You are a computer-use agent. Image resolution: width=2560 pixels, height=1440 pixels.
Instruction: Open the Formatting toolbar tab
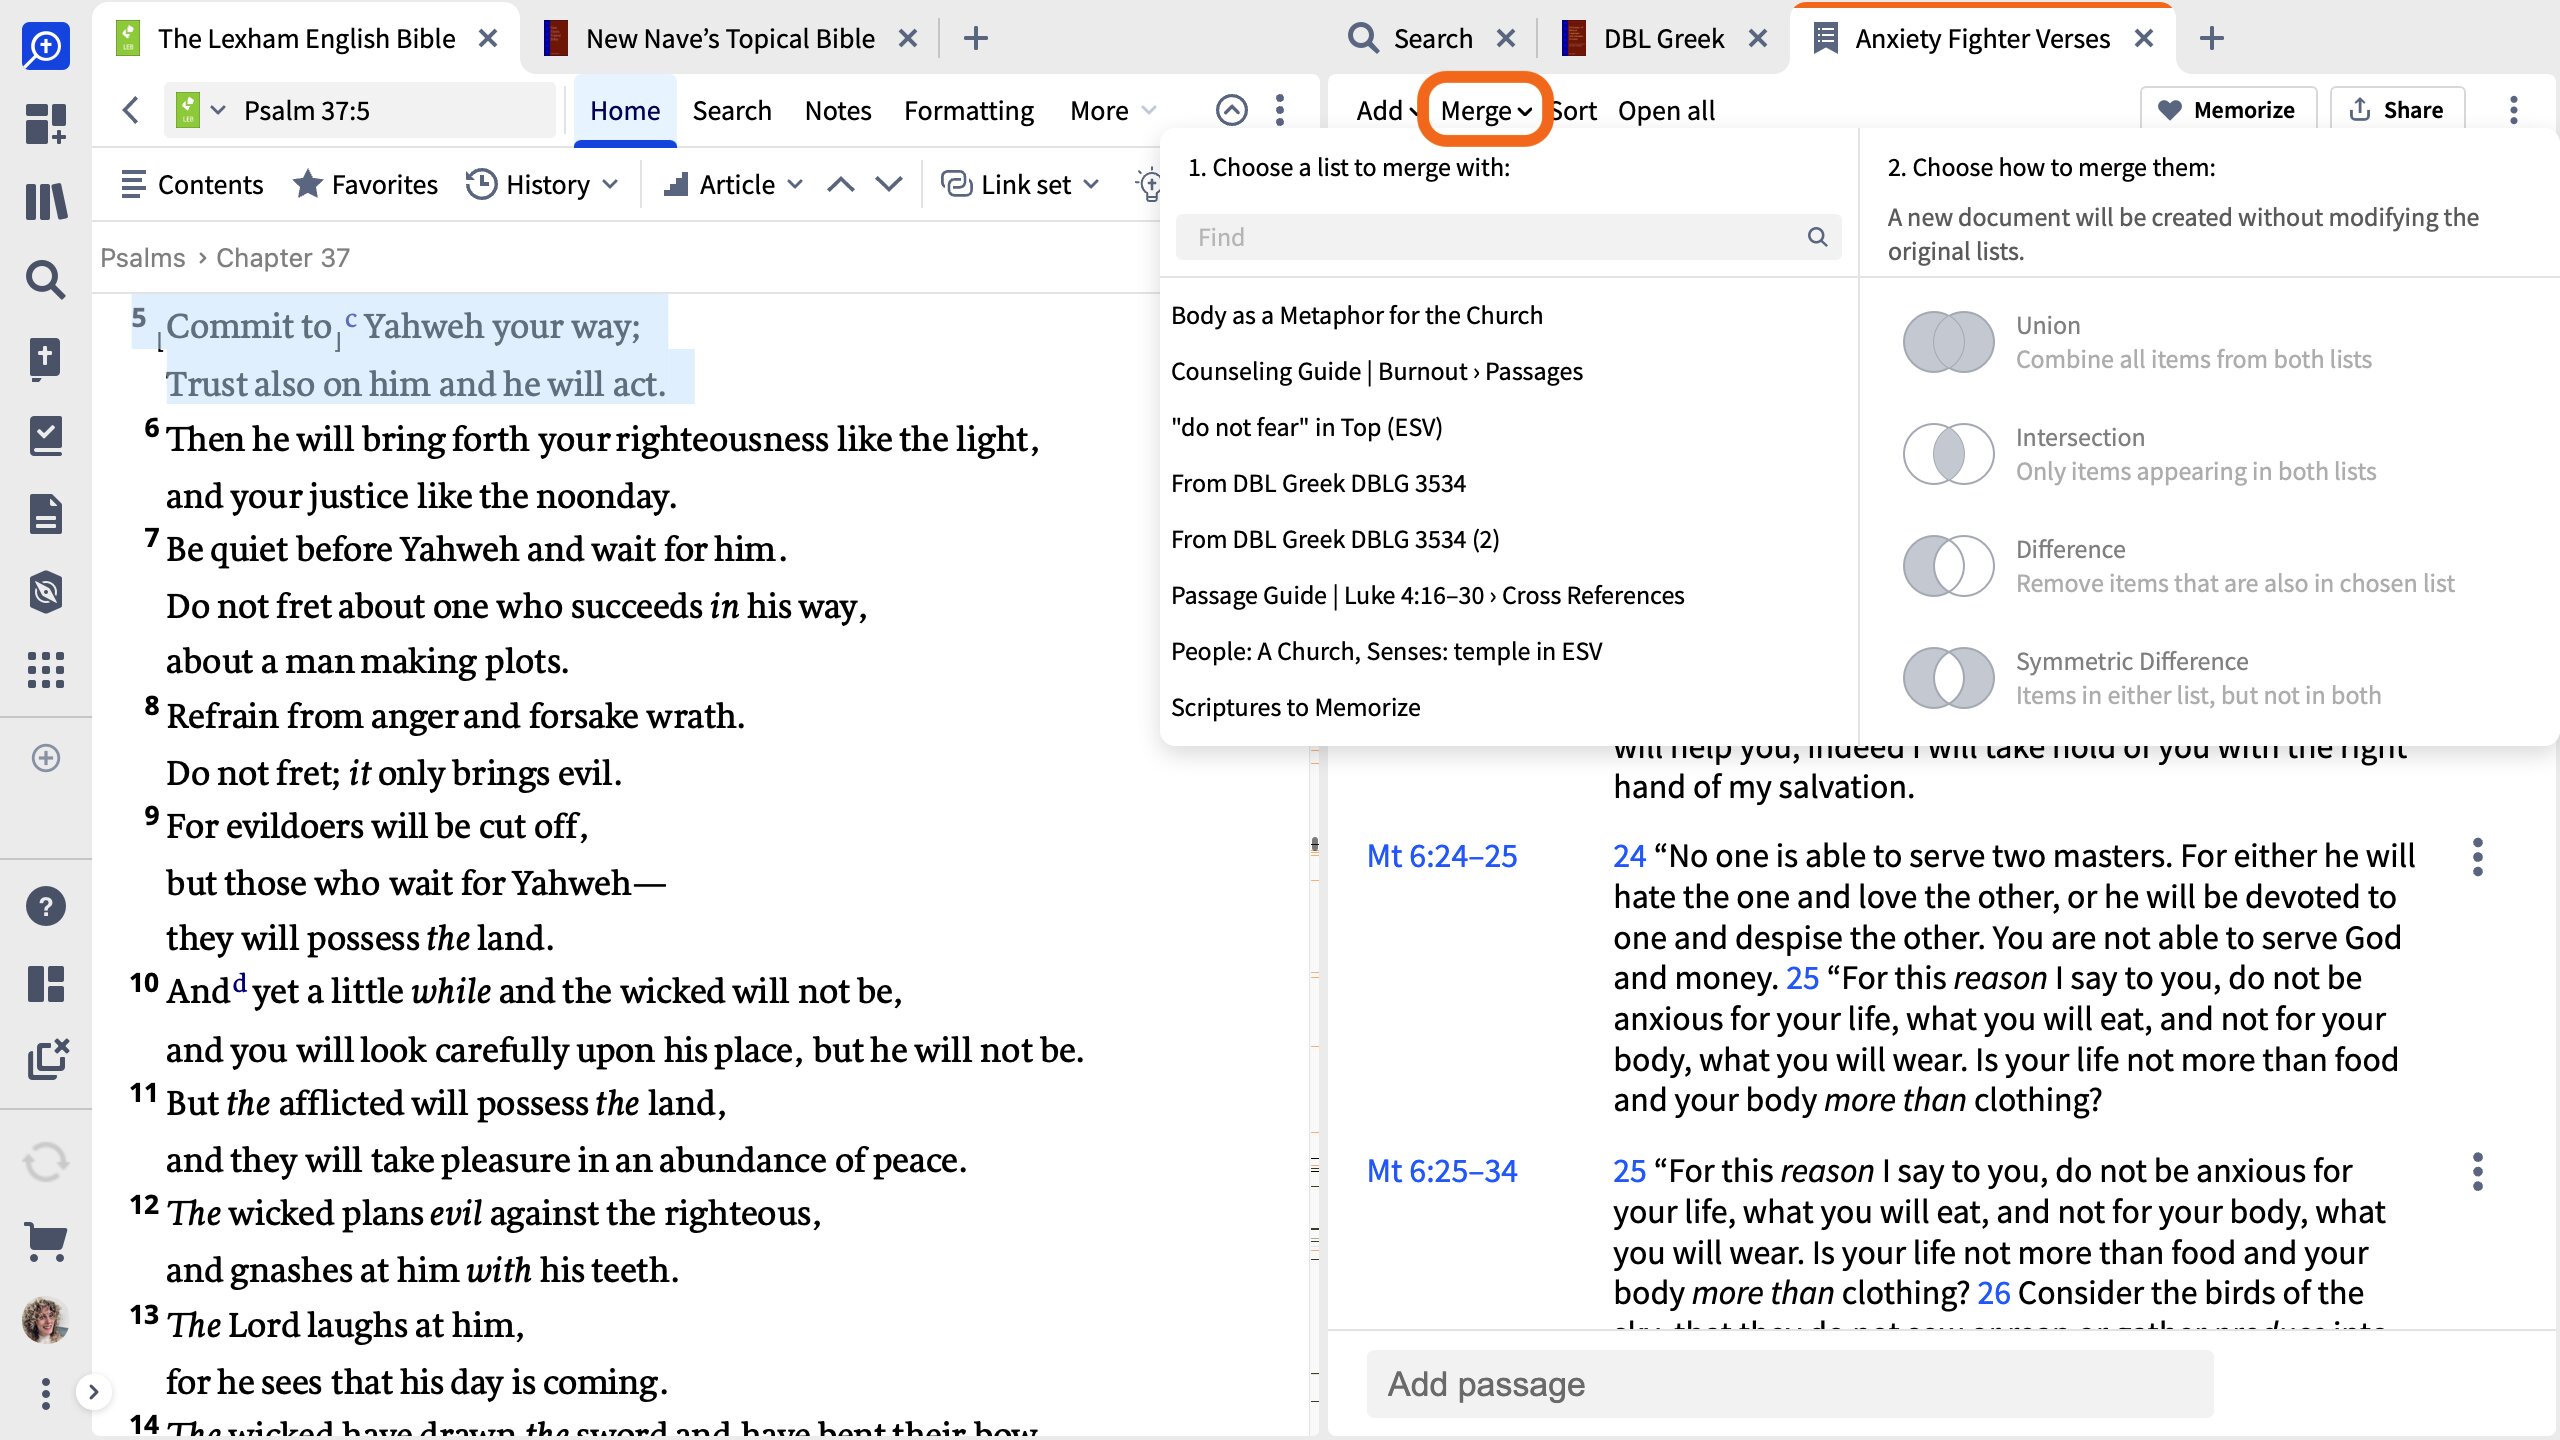point(969,110)
